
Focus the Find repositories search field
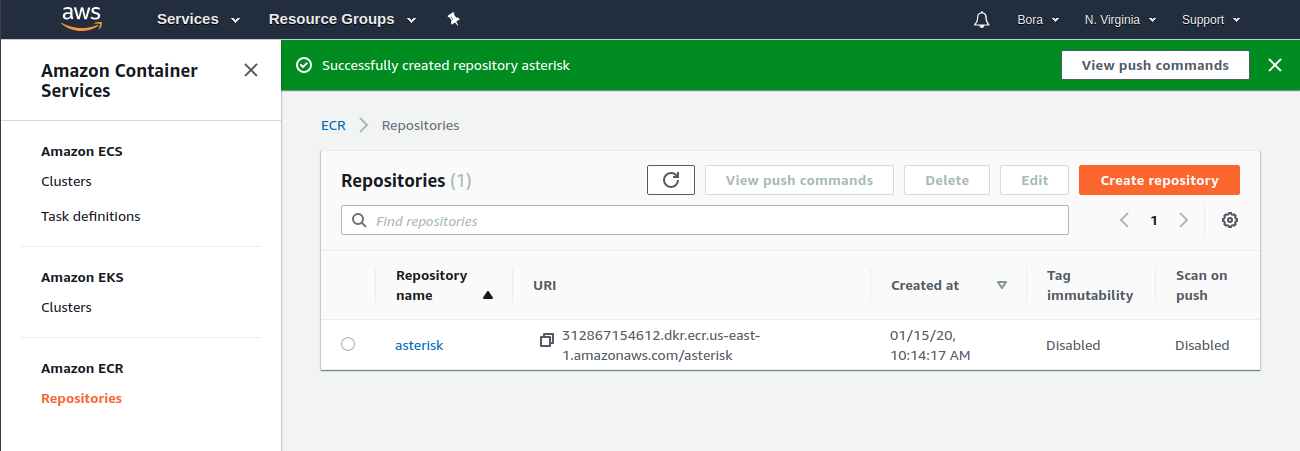[x=705, y=220]
